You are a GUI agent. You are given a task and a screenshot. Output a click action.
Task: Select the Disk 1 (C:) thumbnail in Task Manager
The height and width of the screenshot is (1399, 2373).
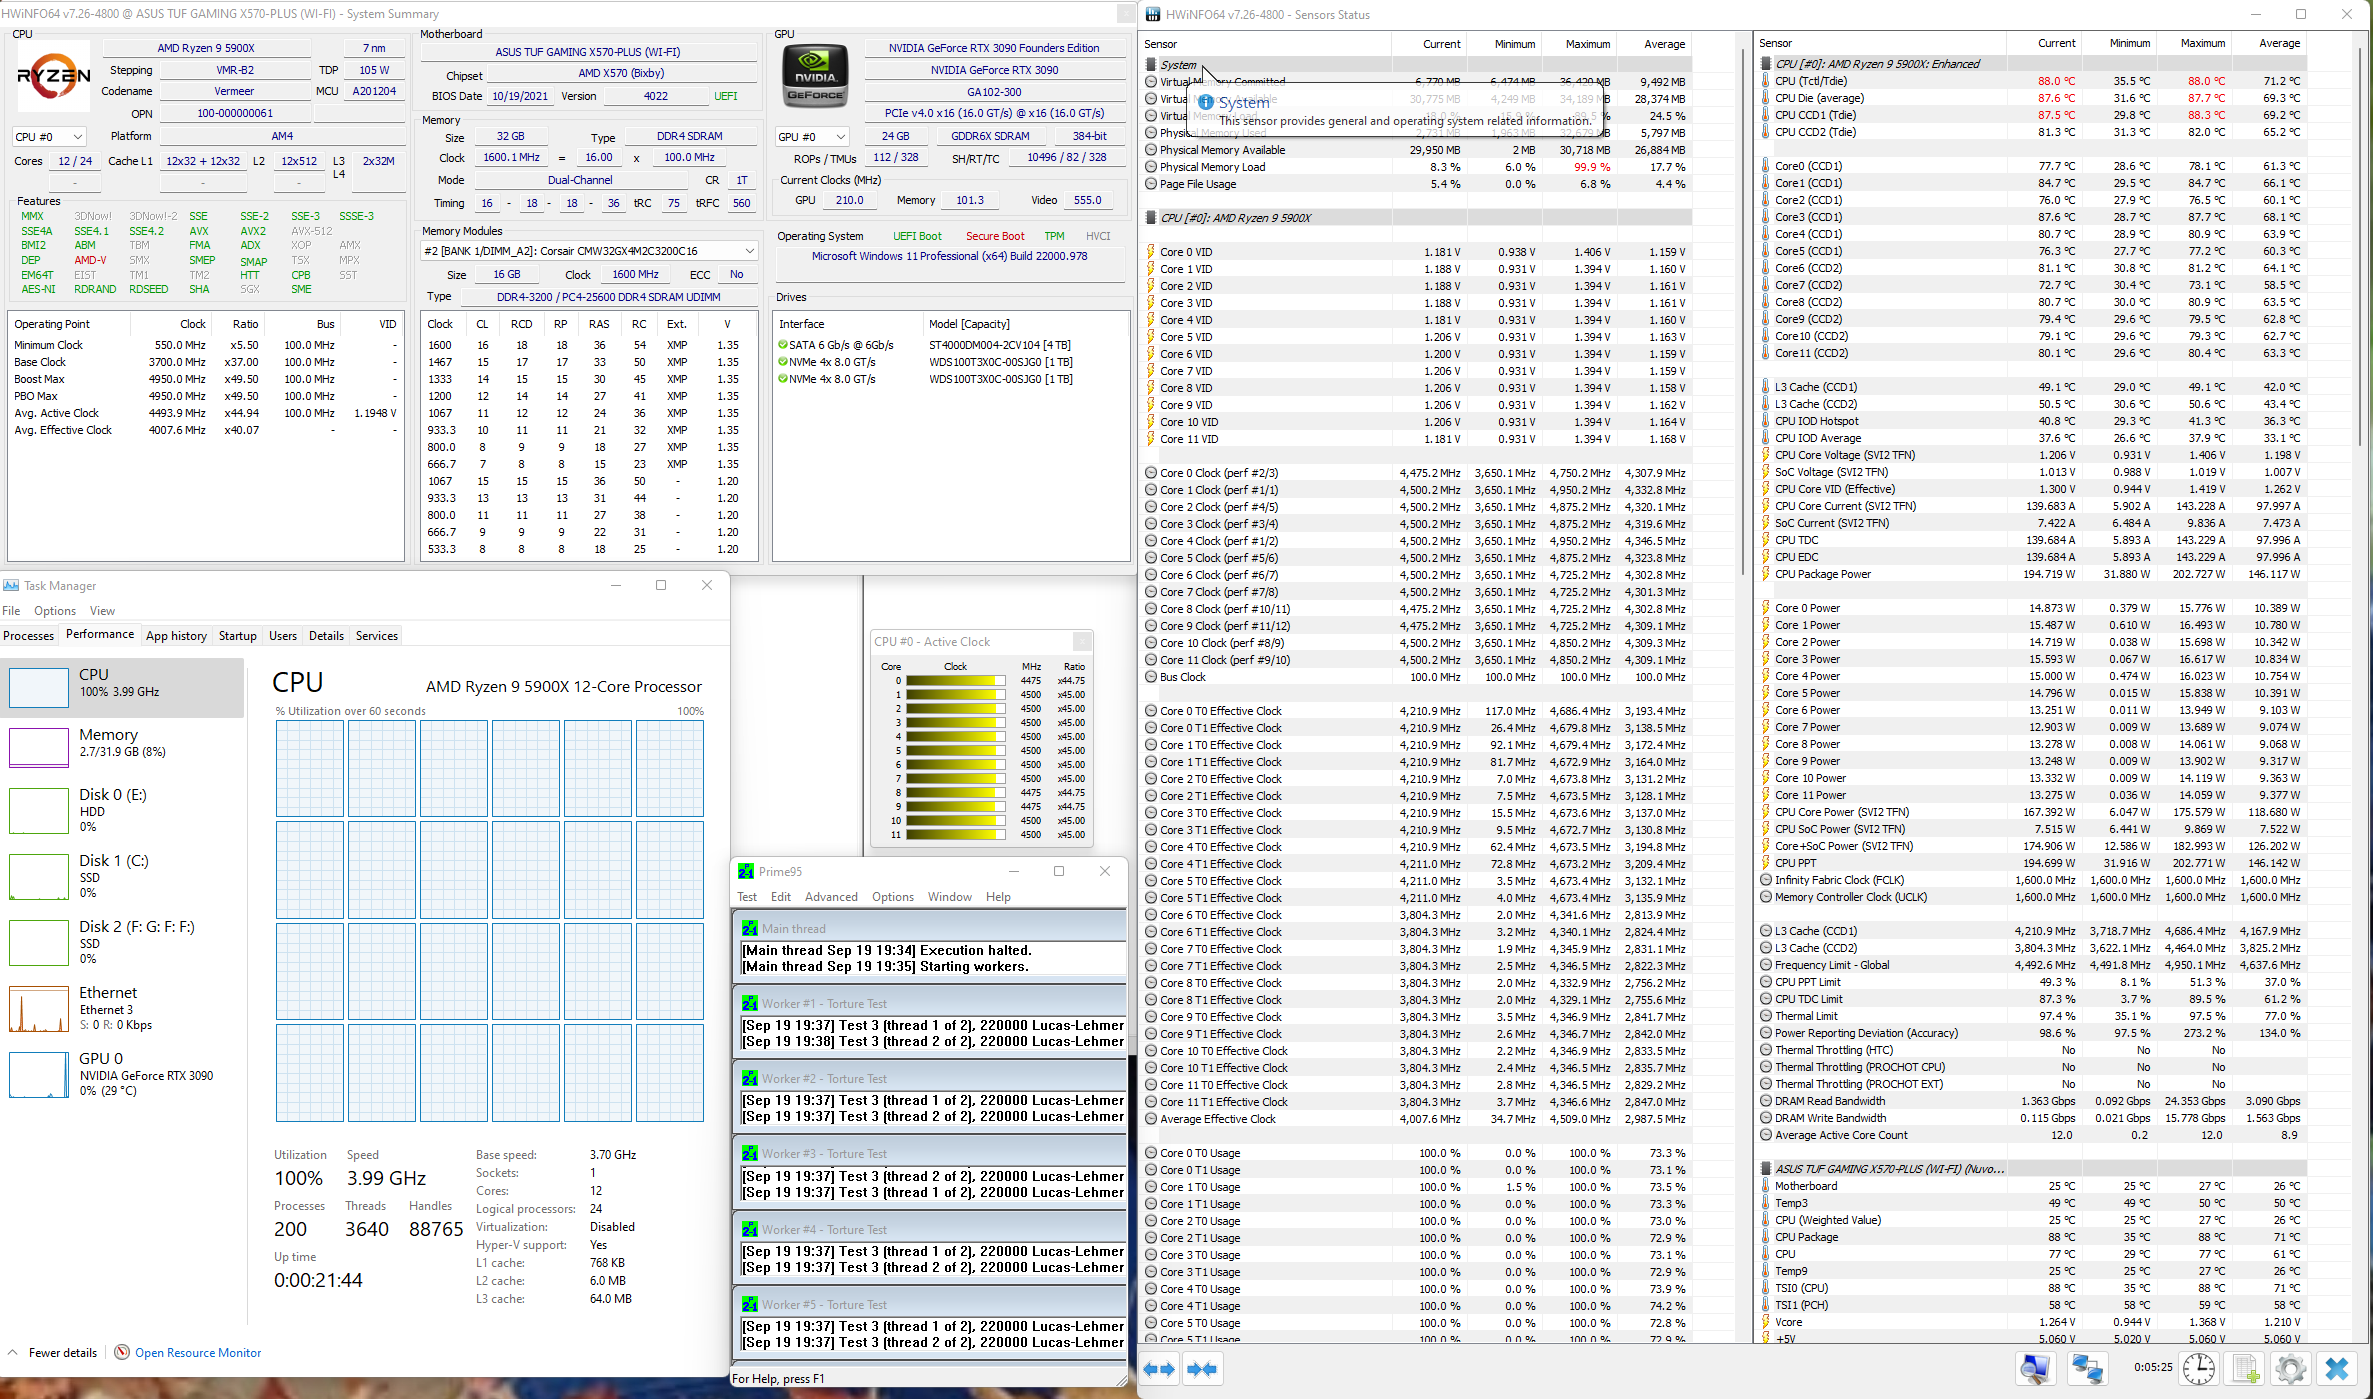coord(39,876)
